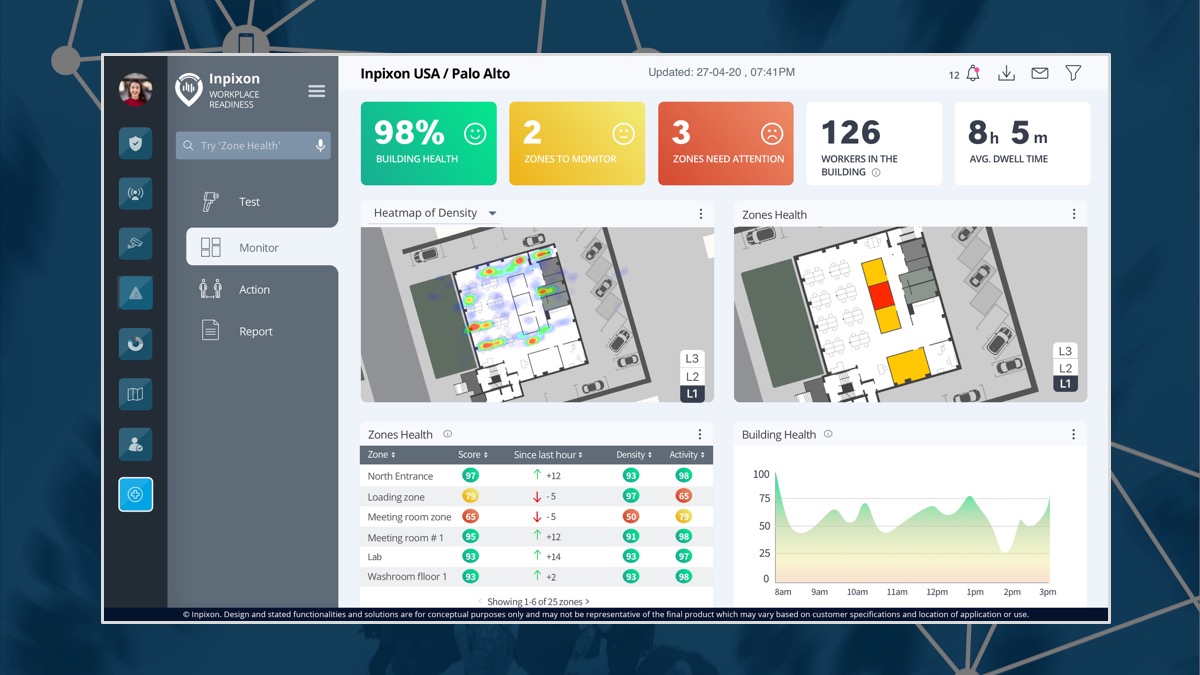Go to next page of zones

click(x=588, y=602)
